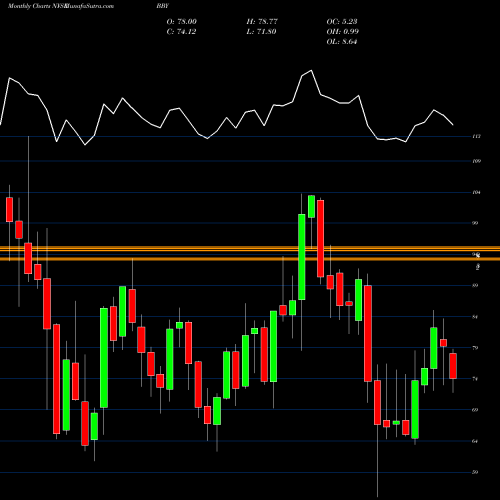
Task: Click the 74 price axis label
Action: coord(475,379)
